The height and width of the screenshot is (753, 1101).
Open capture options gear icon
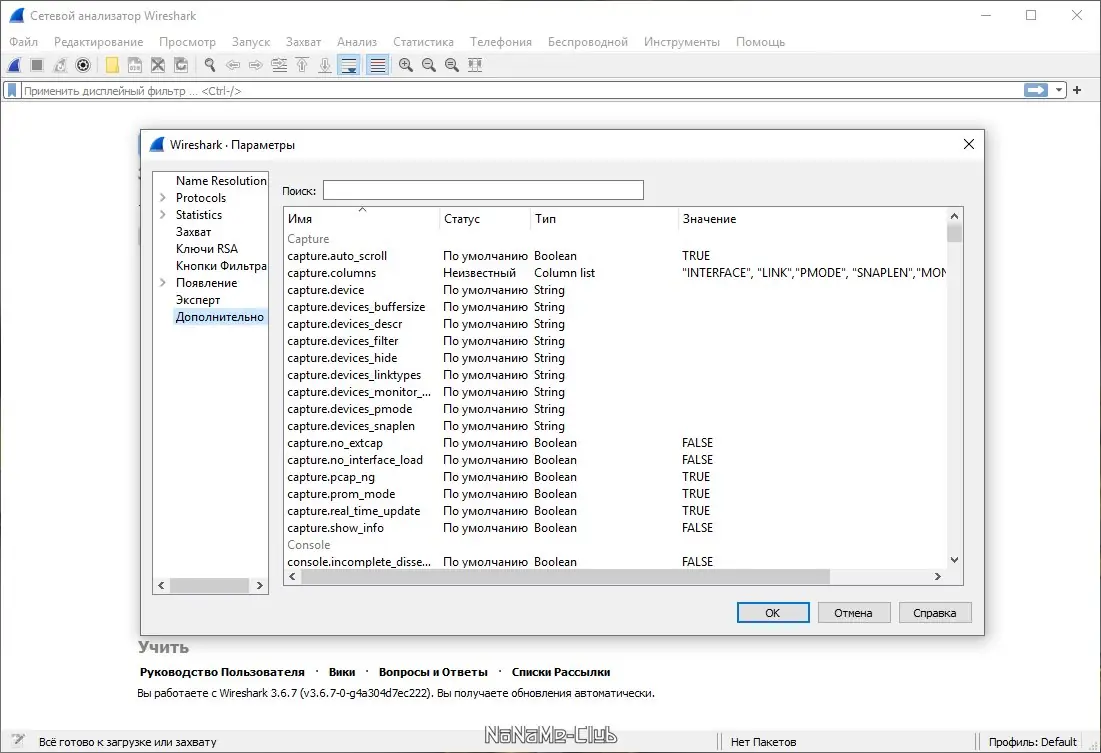[83, 65]
